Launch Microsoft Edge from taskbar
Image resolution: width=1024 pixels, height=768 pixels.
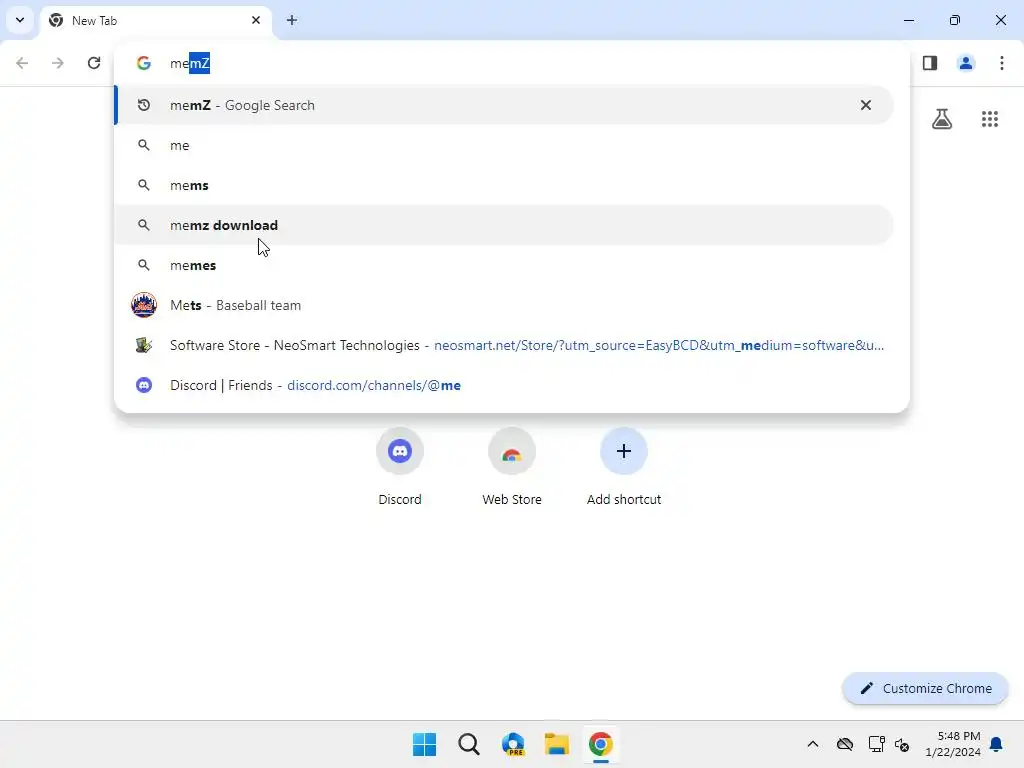point(513,744)
